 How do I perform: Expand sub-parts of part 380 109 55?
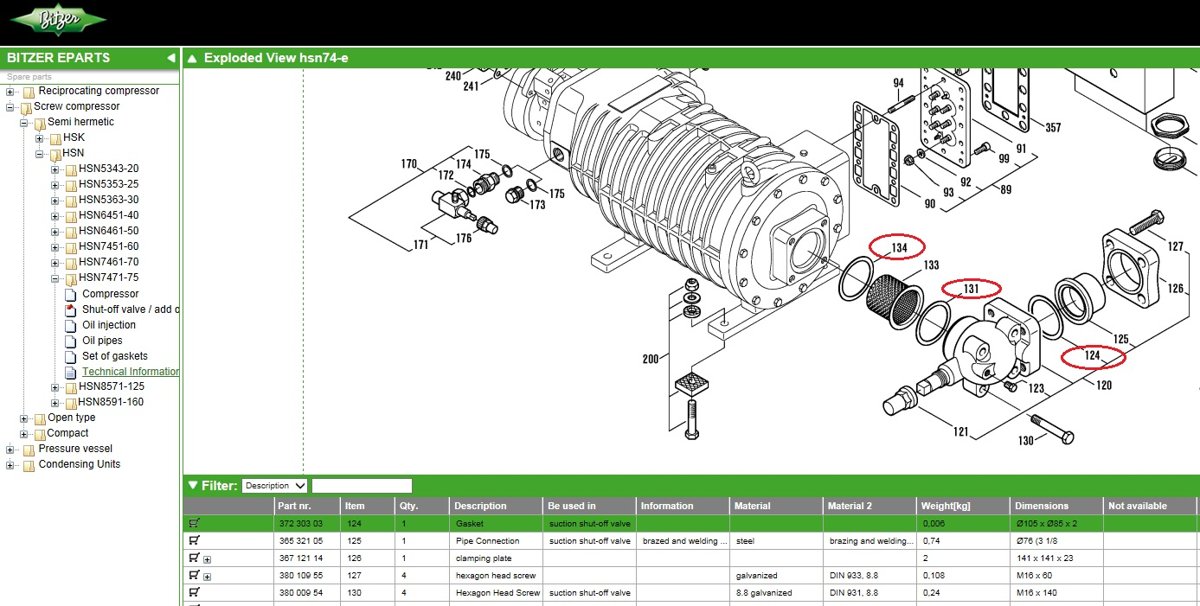207,576
